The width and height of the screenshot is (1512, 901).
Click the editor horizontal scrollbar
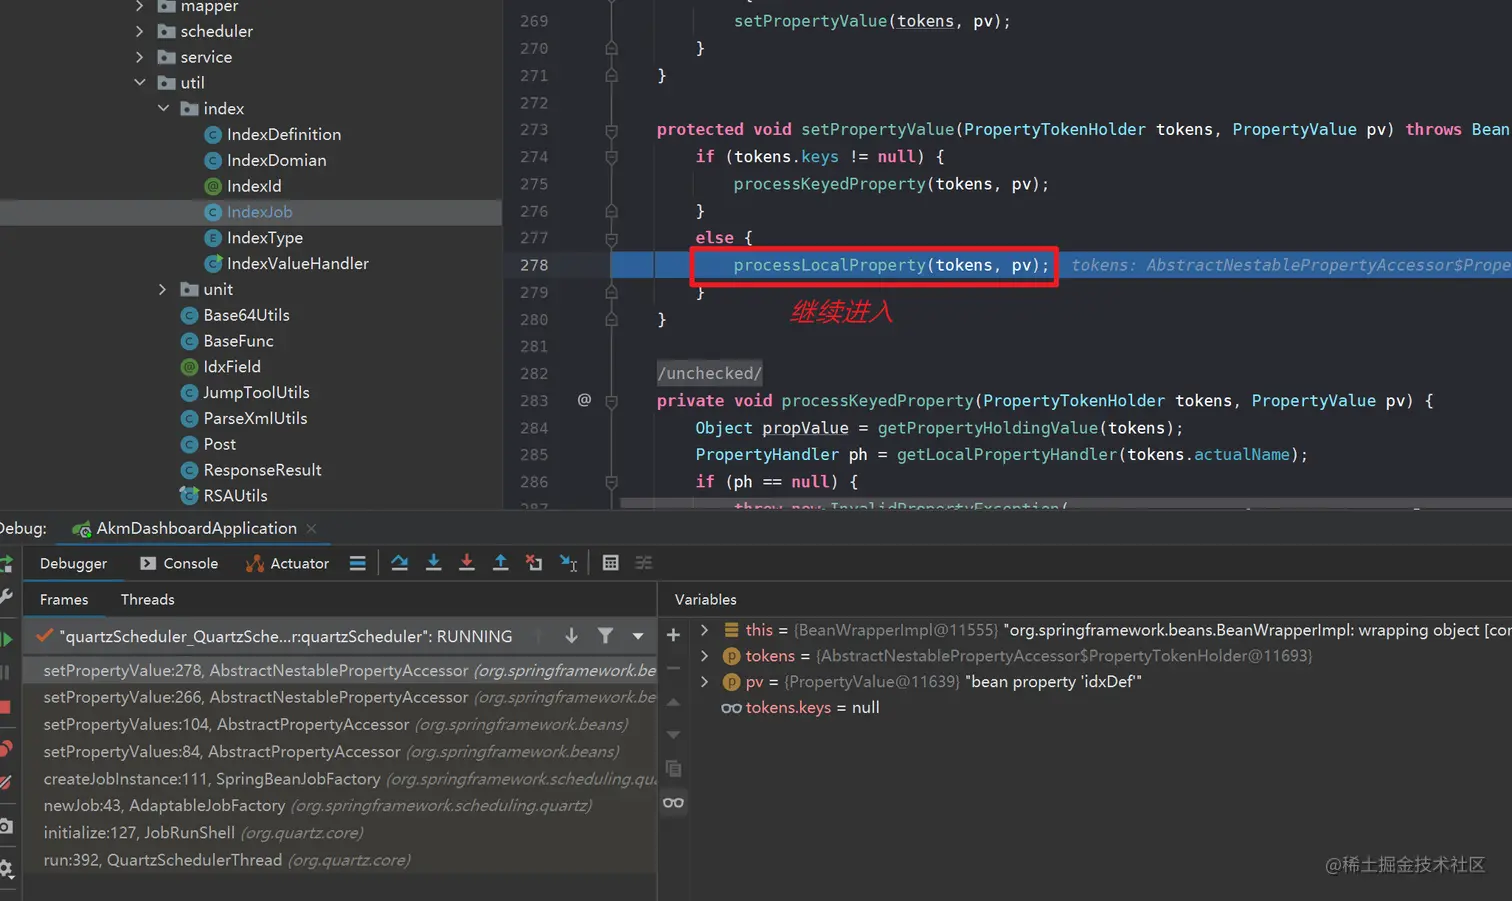point(1066,503)
